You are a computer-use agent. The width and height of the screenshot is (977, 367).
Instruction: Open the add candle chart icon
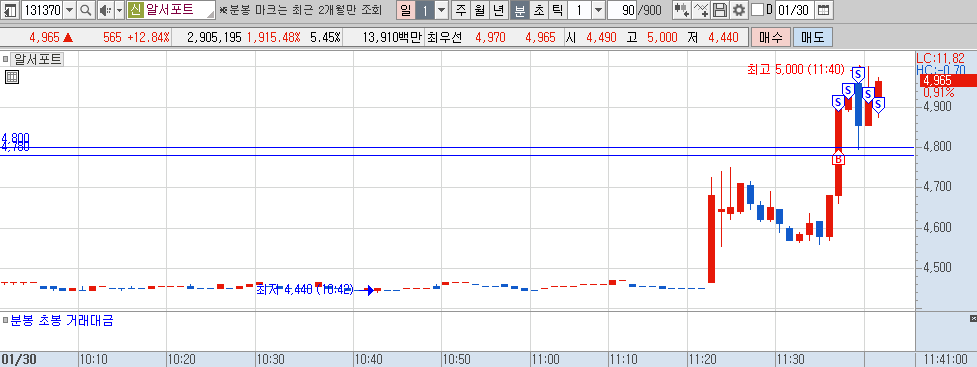[682, 10]
